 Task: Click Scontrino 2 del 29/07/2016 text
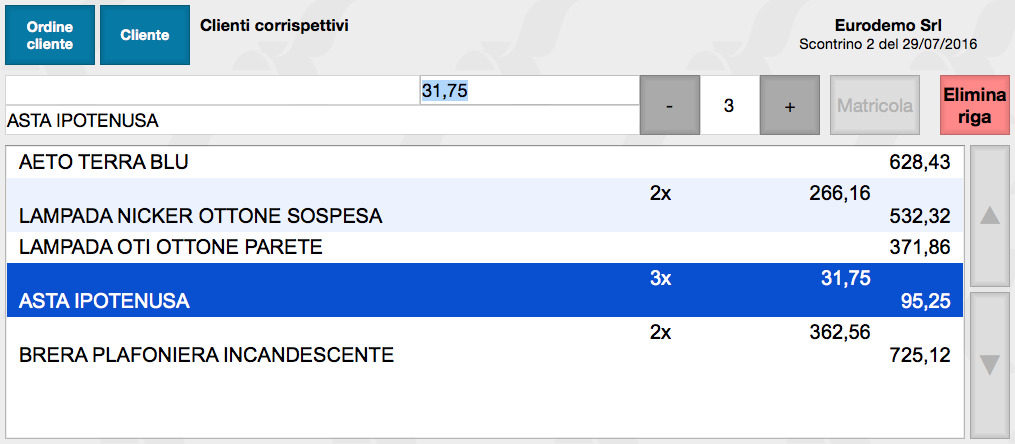[x=888, y=45]
